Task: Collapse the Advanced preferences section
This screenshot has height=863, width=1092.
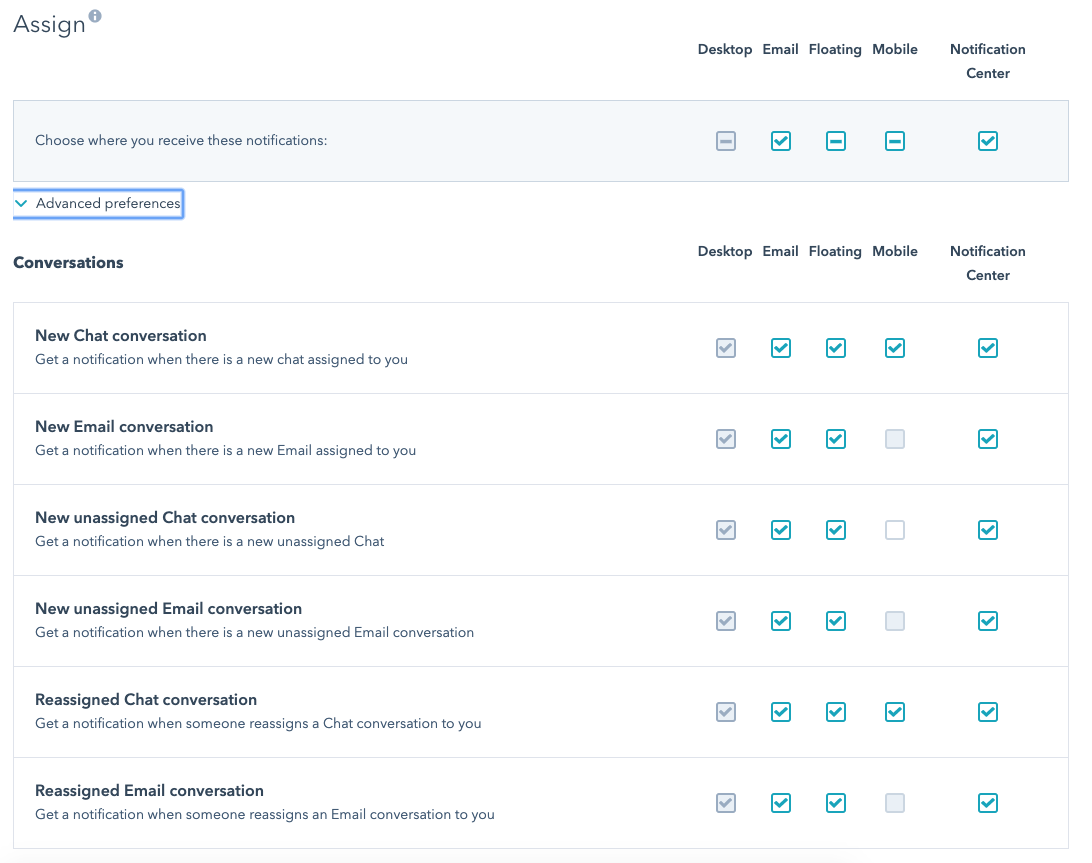Action: point(107,203)
